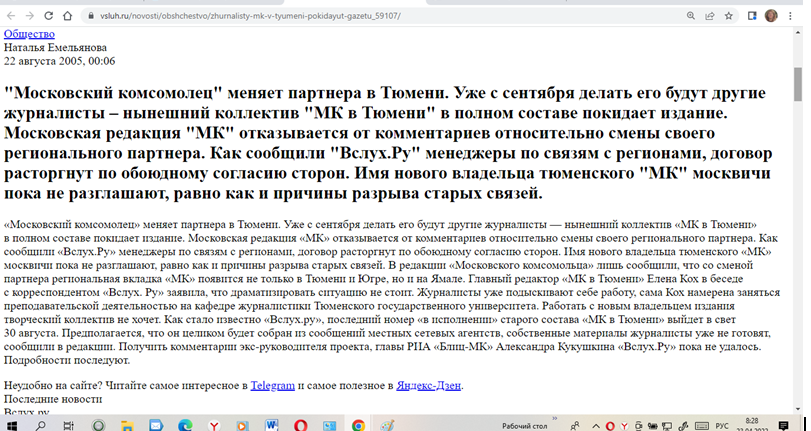Open File Explorer from taskbar
The width and height of the screenshot is (811, 431).
coord(127,425)
